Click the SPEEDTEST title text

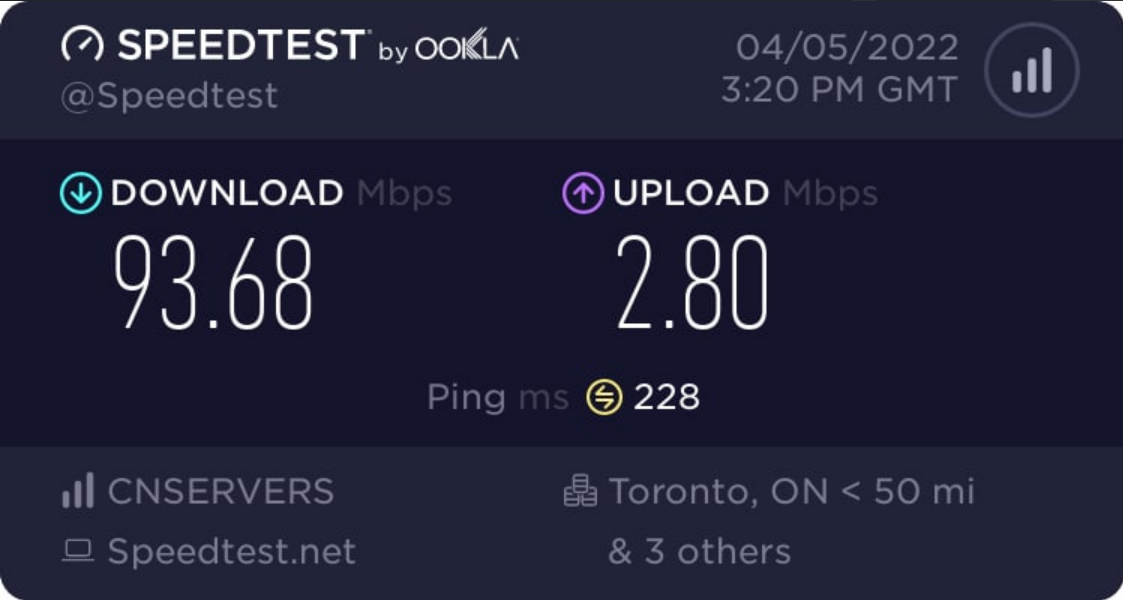(x=242, y=45)
